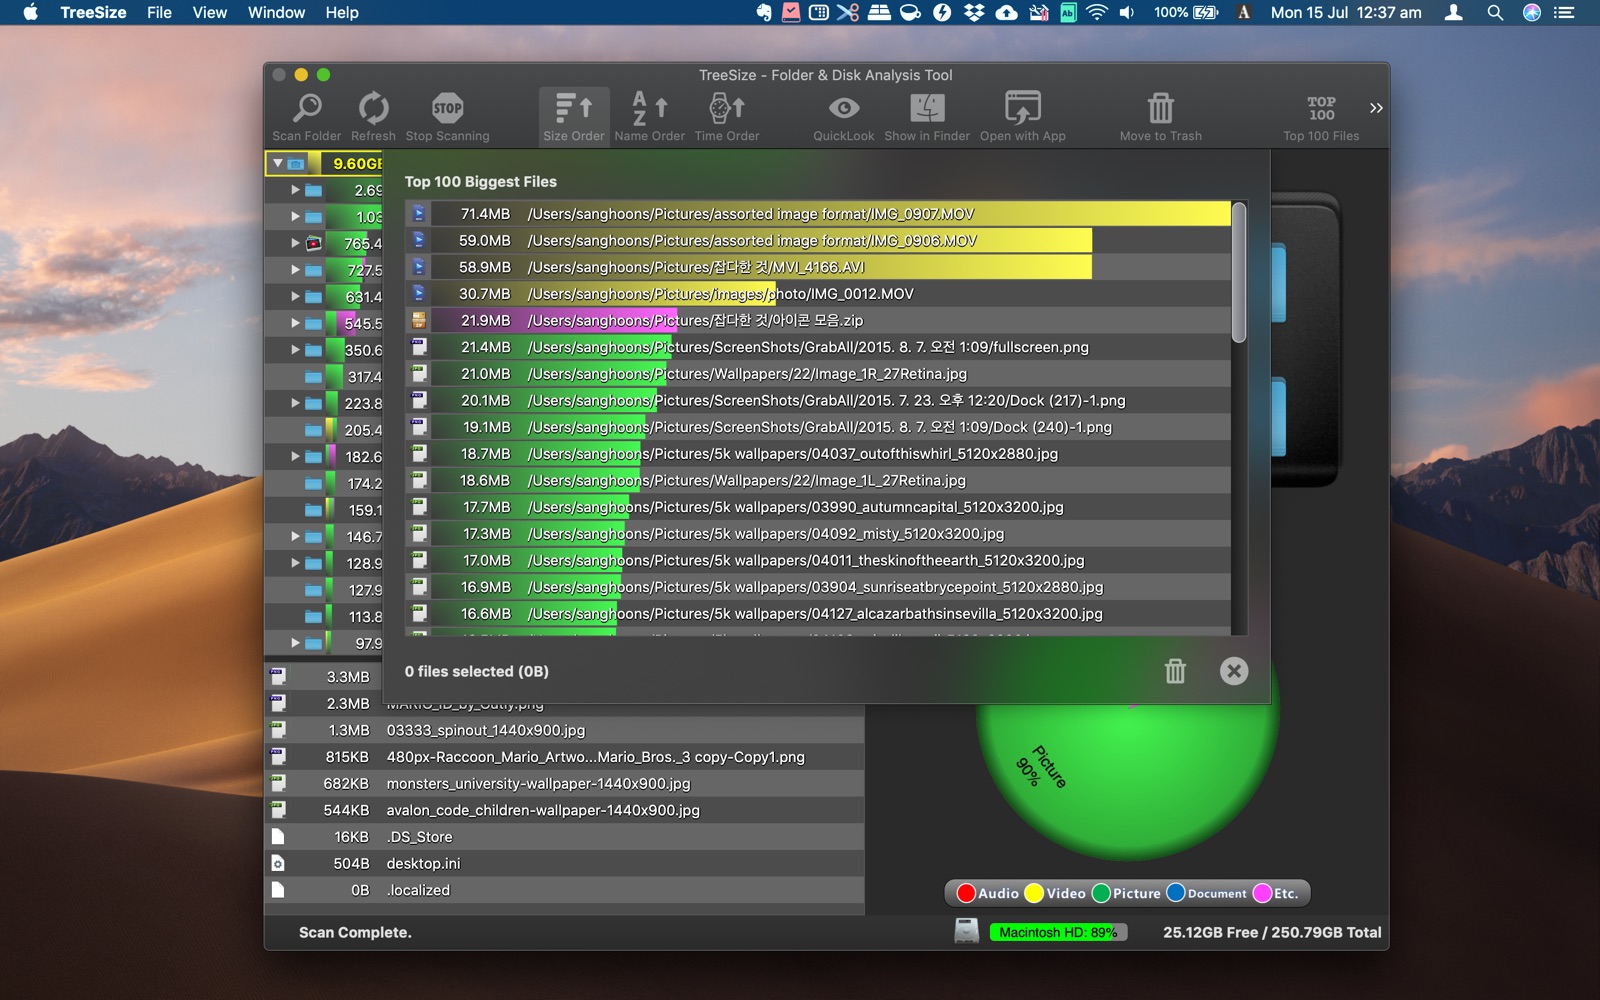Select the Name Order sort icon
Image resolution: width=1600 pixels, height=1000 pixels.
[x=649, y=107]
